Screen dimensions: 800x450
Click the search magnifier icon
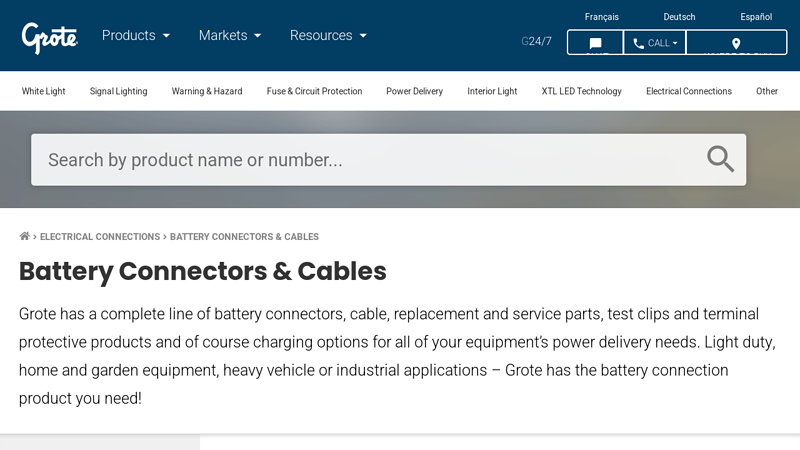720,159
